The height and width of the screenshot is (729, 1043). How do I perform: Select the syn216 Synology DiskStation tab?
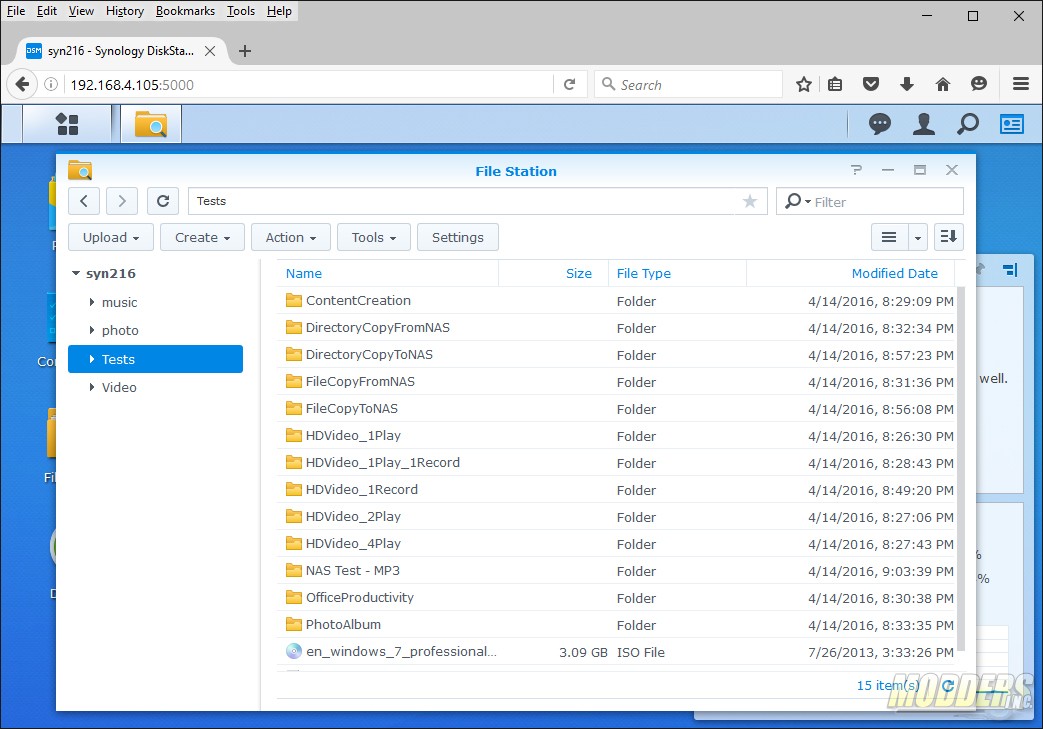[120, 51]
